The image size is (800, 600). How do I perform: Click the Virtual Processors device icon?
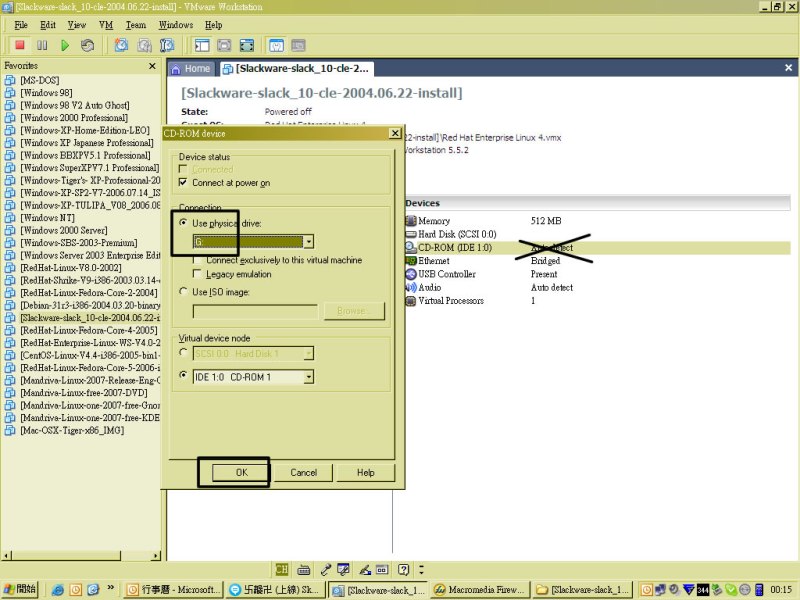[411, 301]
